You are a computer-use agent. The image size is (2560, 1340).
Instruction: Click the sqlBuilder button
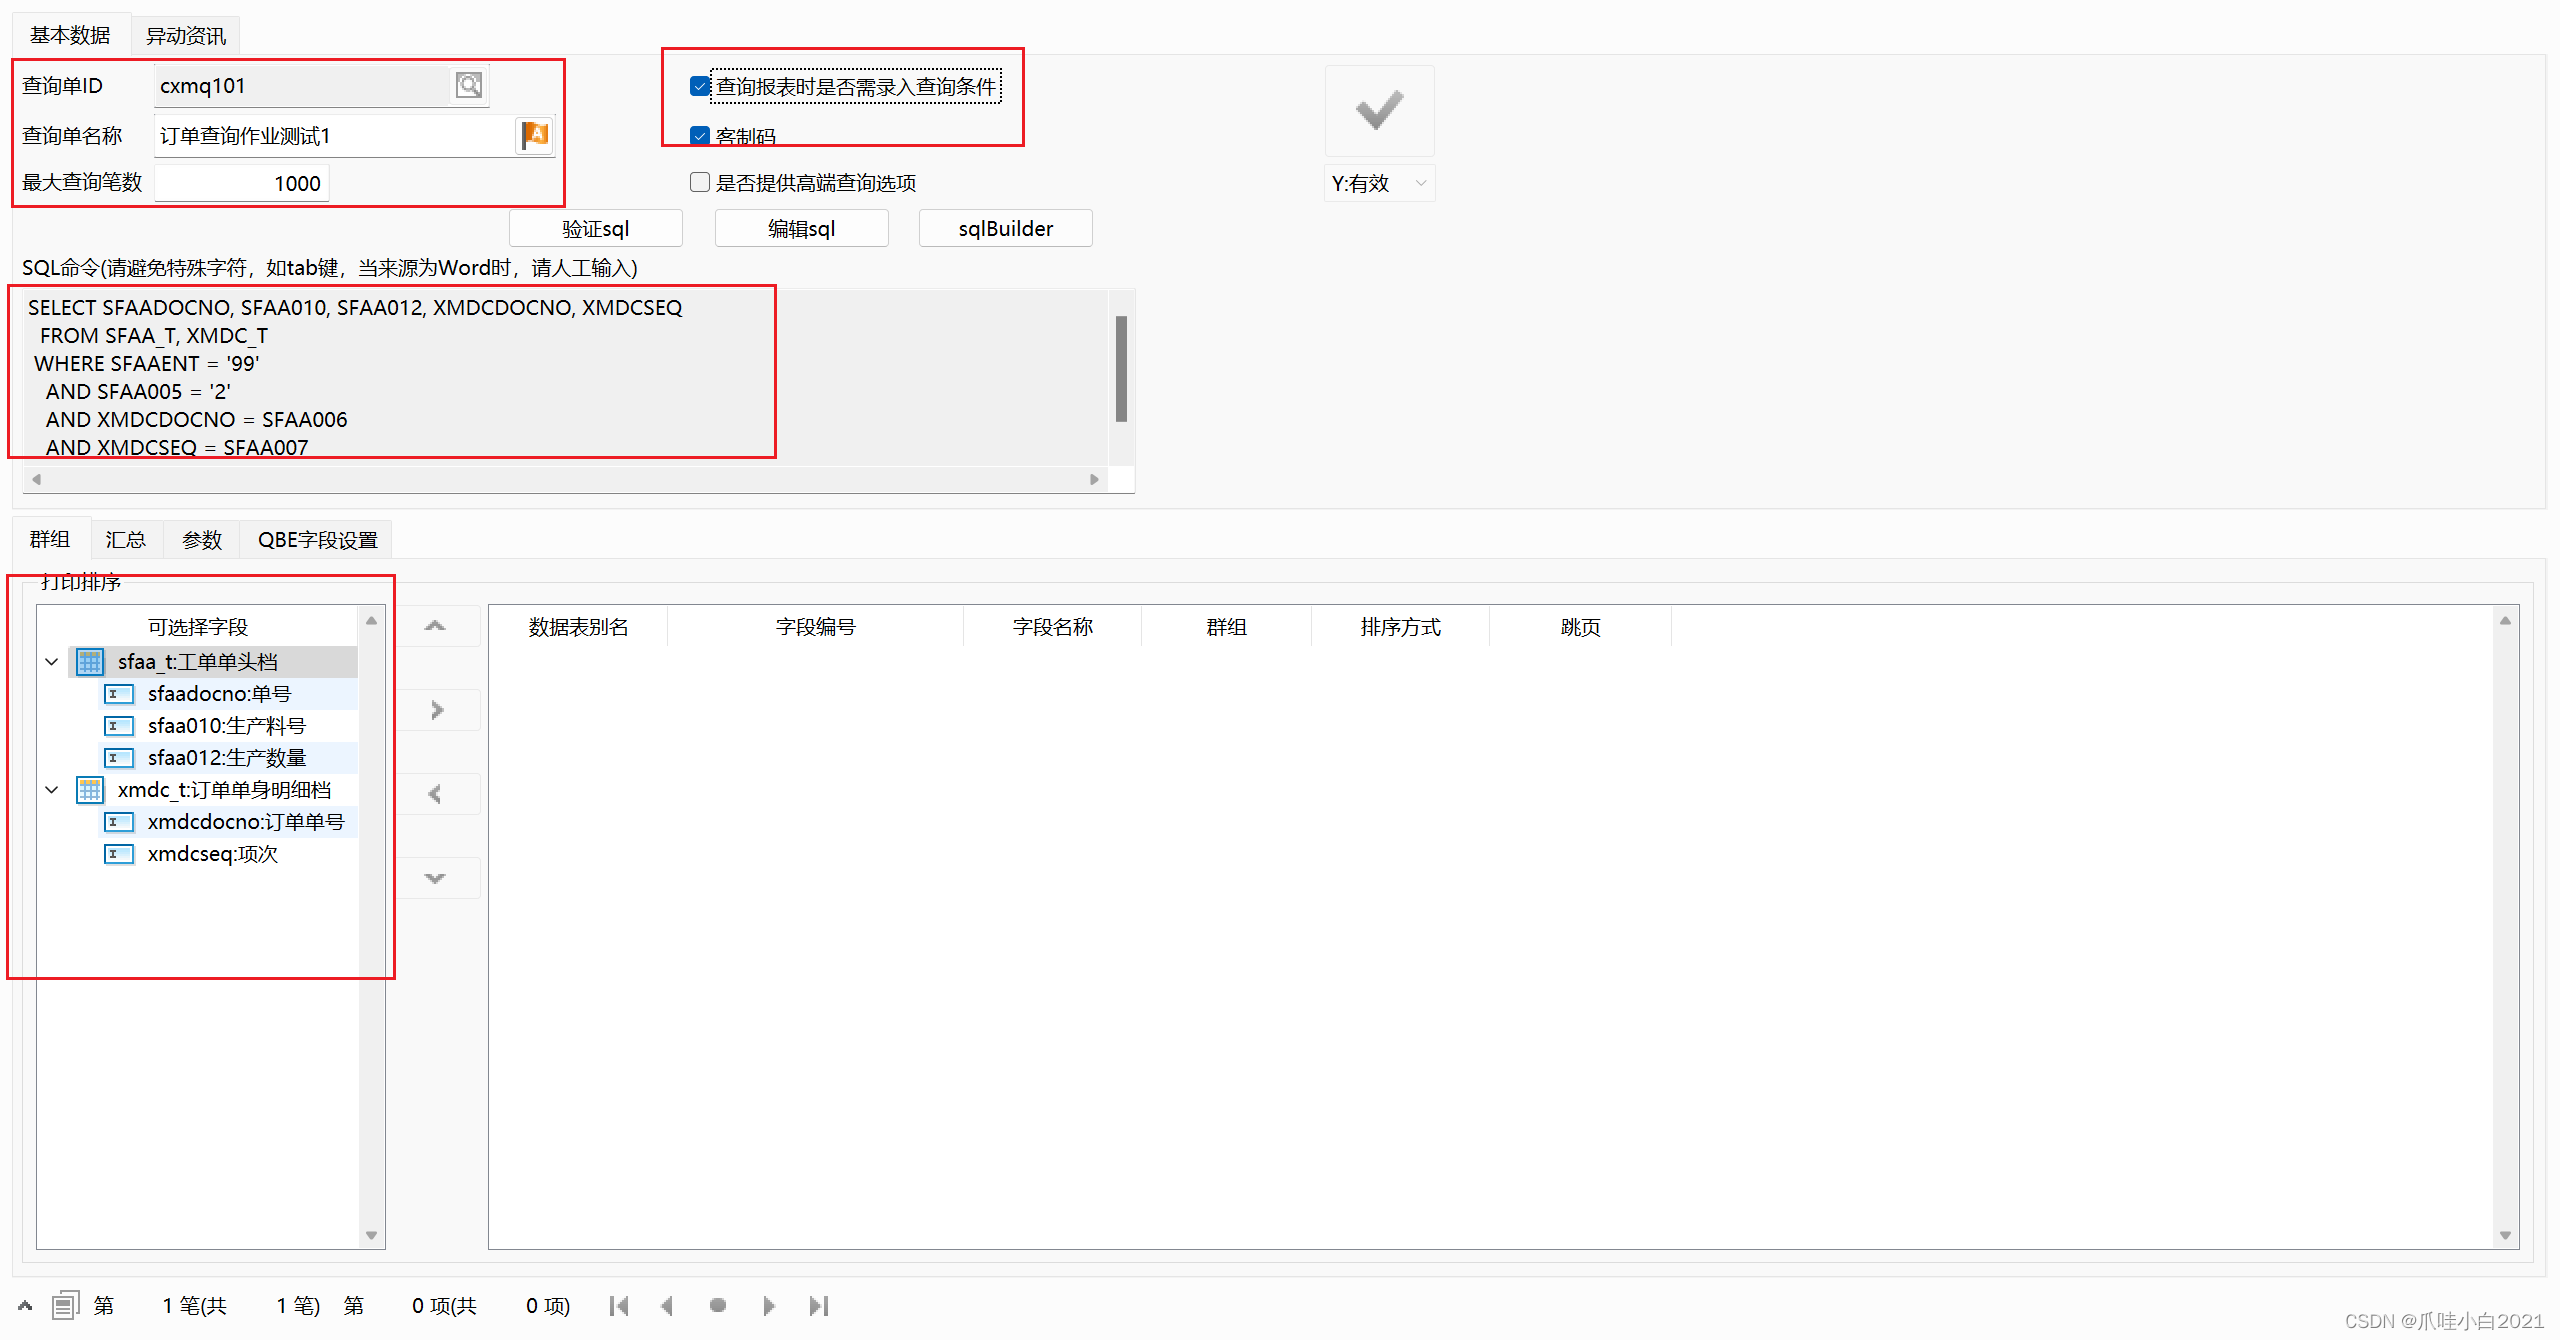click(x=1006, y=228)
